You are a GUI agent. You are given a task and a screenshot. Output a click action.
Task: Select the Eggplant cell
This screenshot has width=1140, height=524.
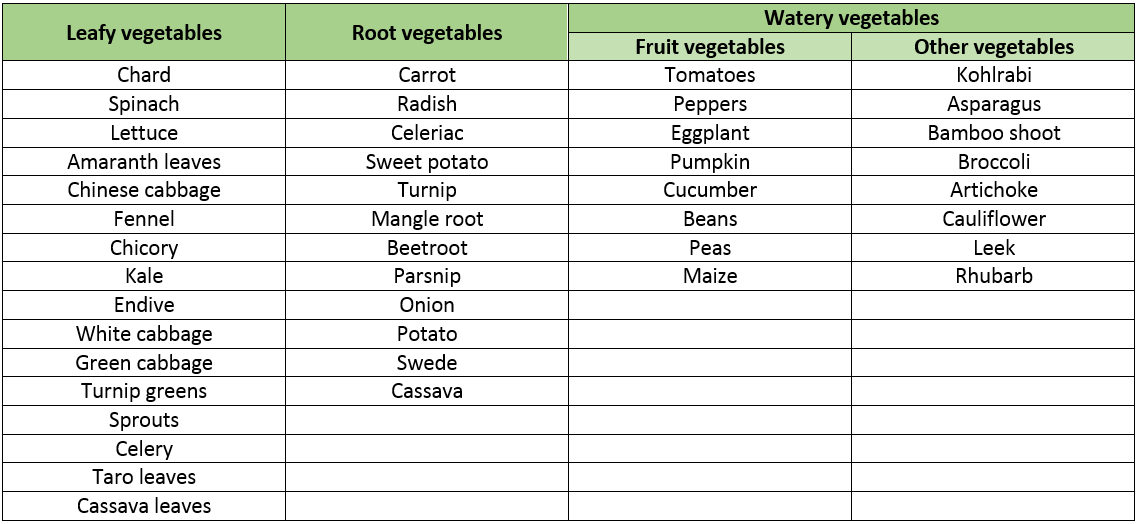[x=710, y=133]
